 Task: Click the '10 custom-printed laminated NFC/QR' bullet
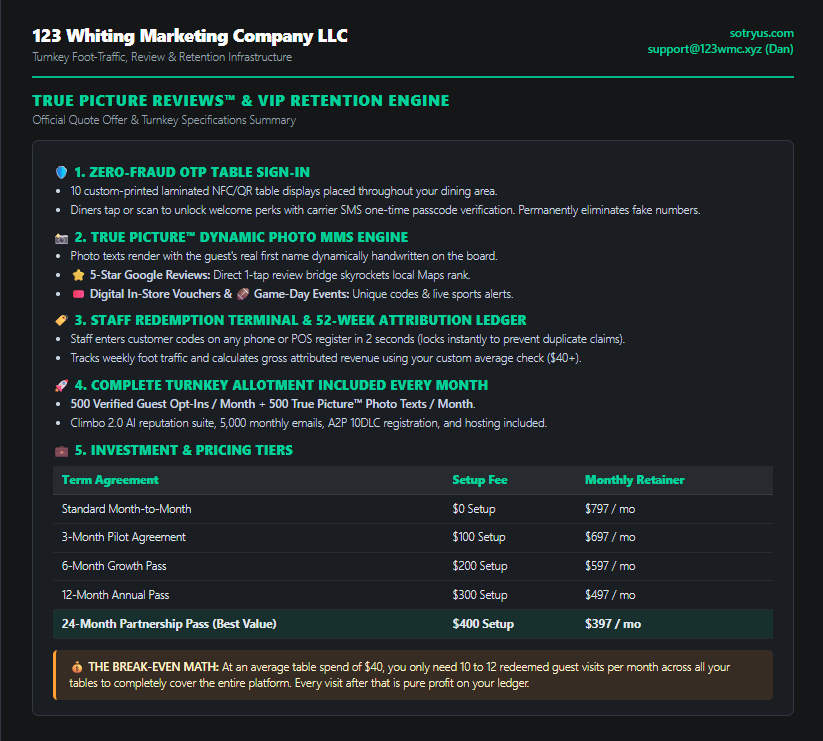pos(284,191)
